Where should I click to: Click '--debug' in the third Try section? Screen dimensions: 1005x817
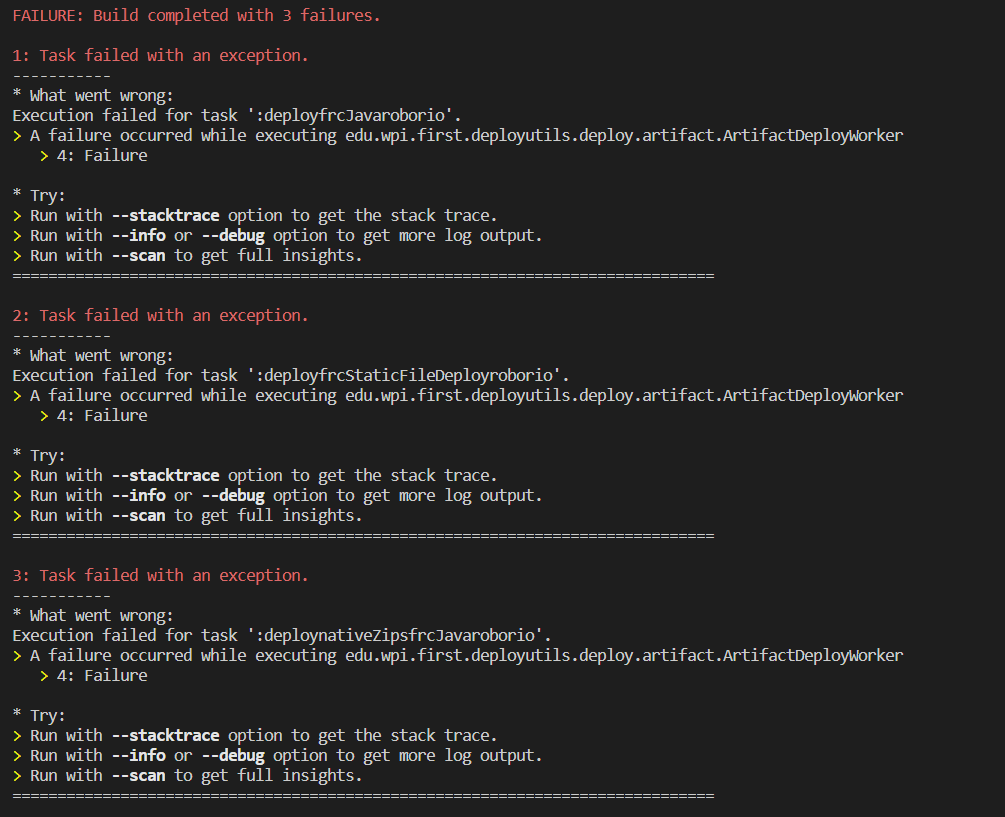(x=233, y=755)
